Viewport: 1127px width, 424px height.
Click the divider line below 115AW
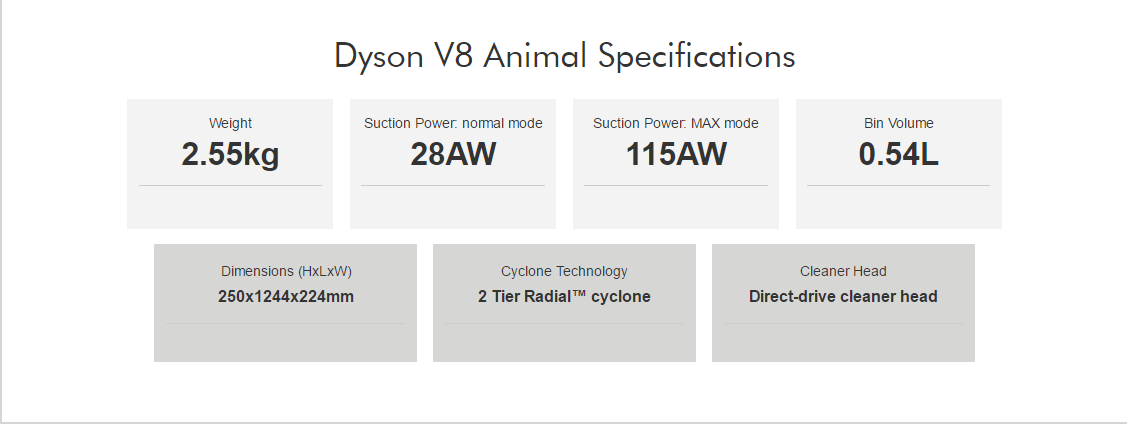tap(676, 185)
